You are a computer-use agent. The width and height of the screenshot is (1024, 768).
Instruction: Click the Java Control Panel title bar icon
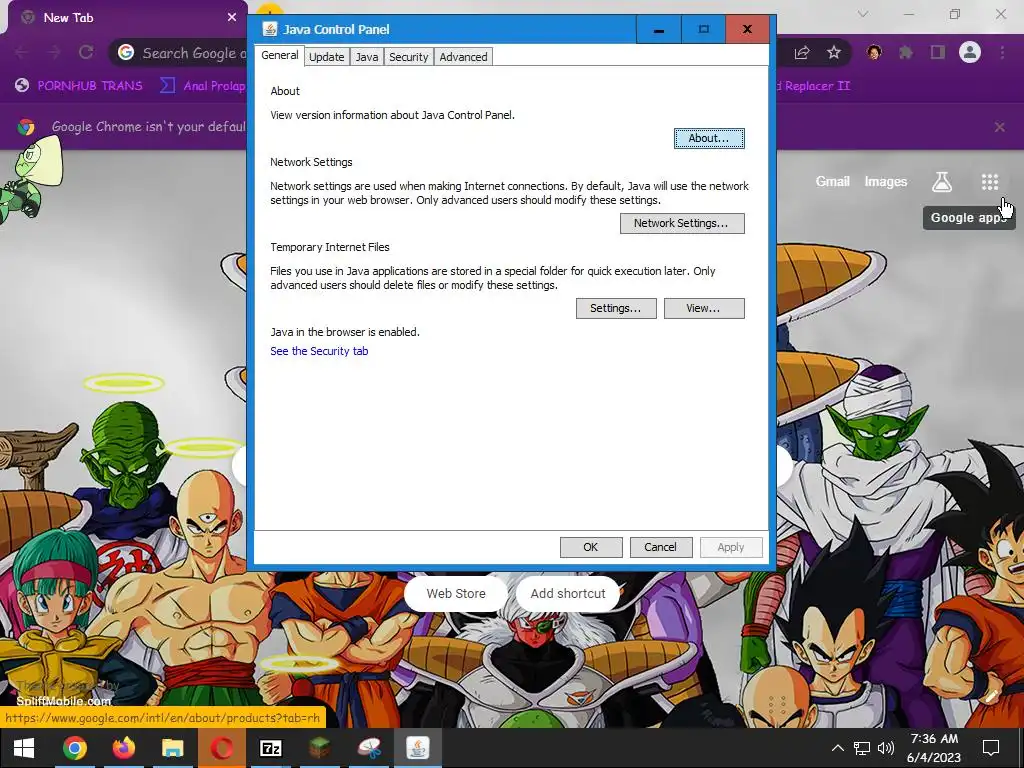(x=269, y=29)
